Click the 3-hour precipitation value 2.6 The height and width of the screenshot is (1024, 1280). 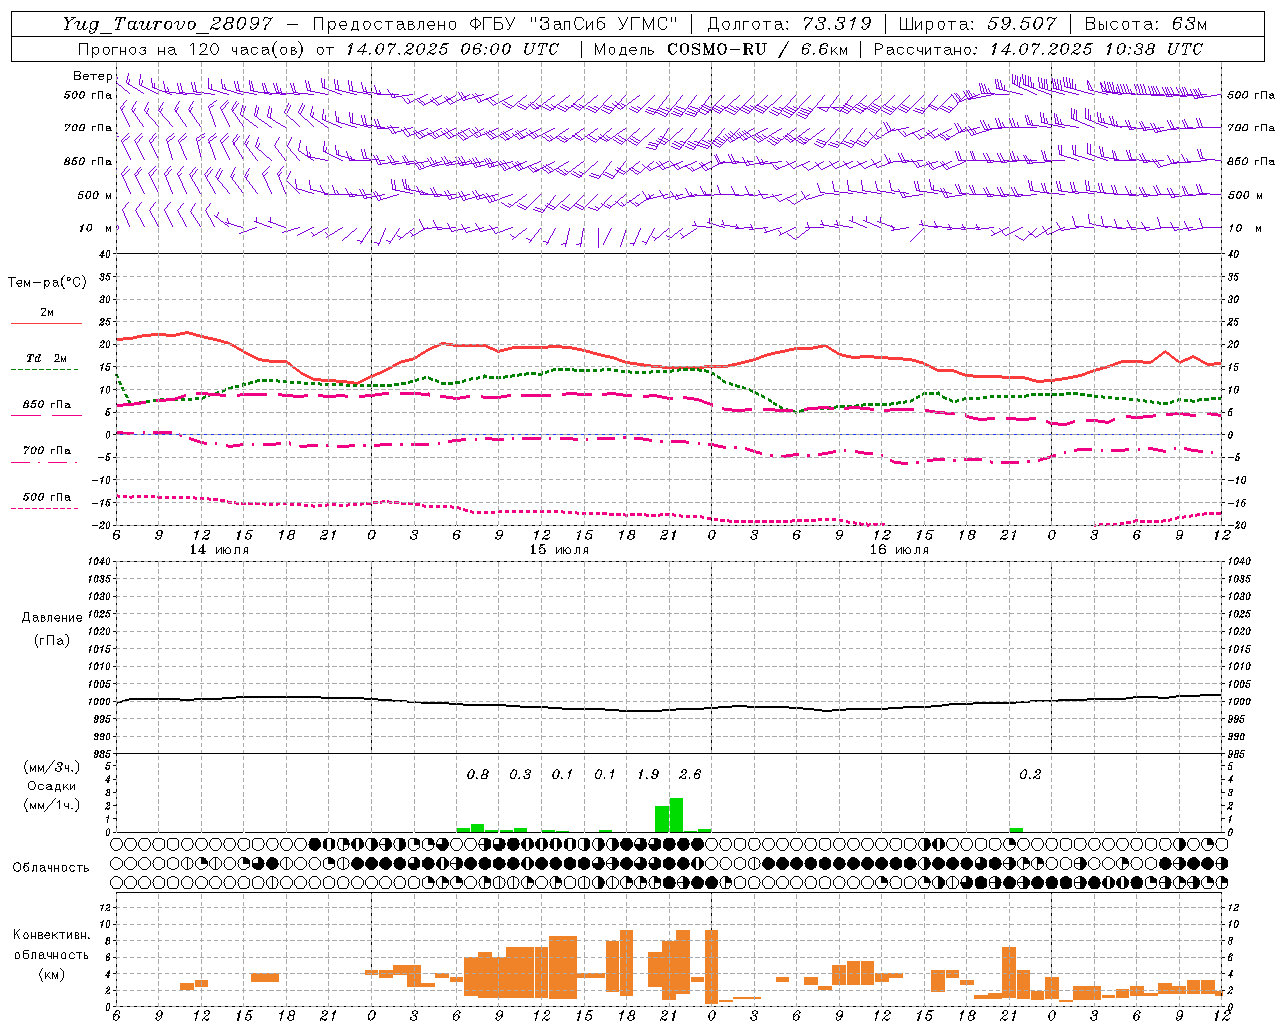click(690, 774)
